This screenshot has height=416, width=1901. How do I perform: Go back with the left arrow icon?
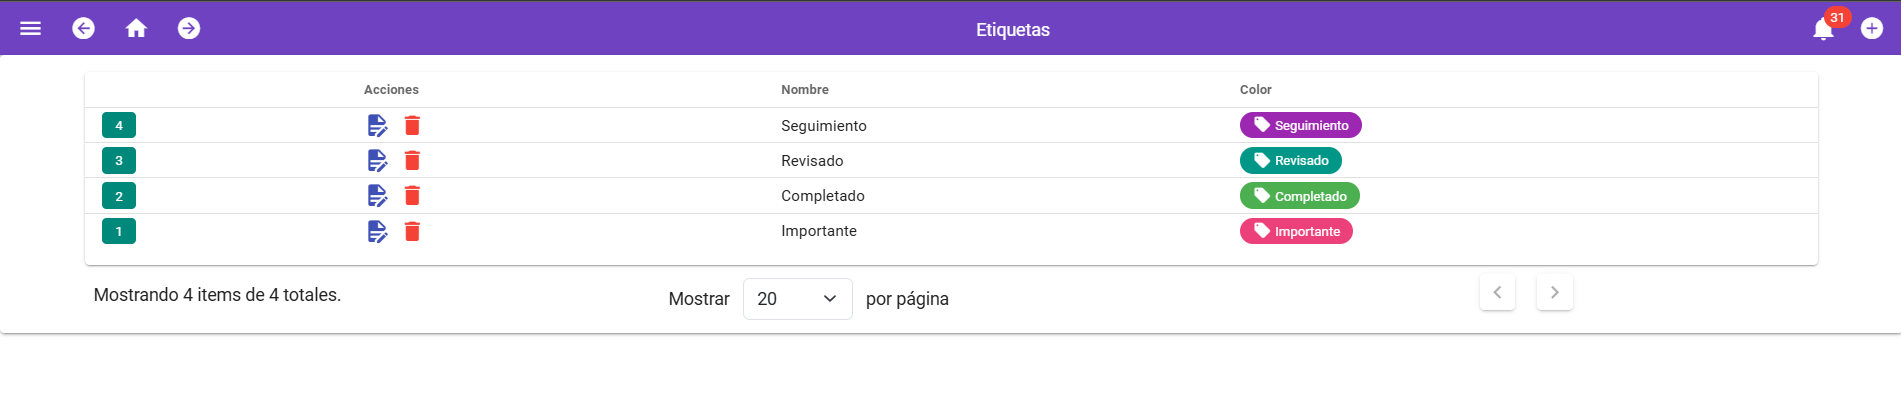pos(84,29)
